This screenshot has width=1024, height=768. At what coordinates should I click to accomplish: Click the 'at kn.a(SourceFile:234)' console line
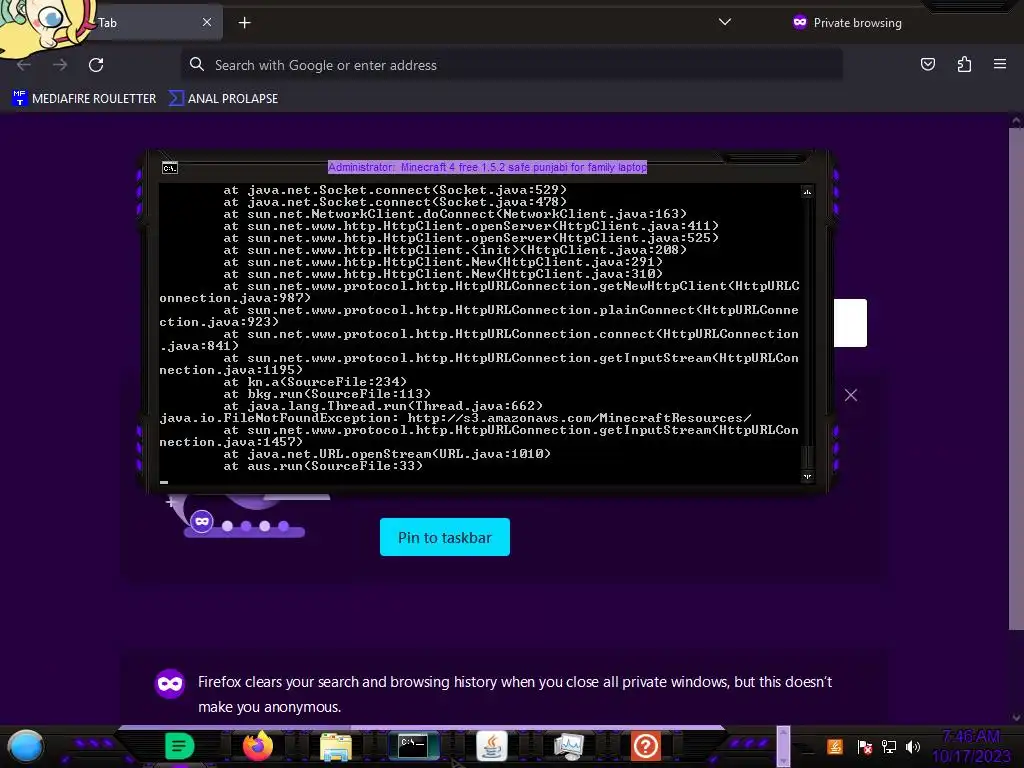click(x=315, y=381)
